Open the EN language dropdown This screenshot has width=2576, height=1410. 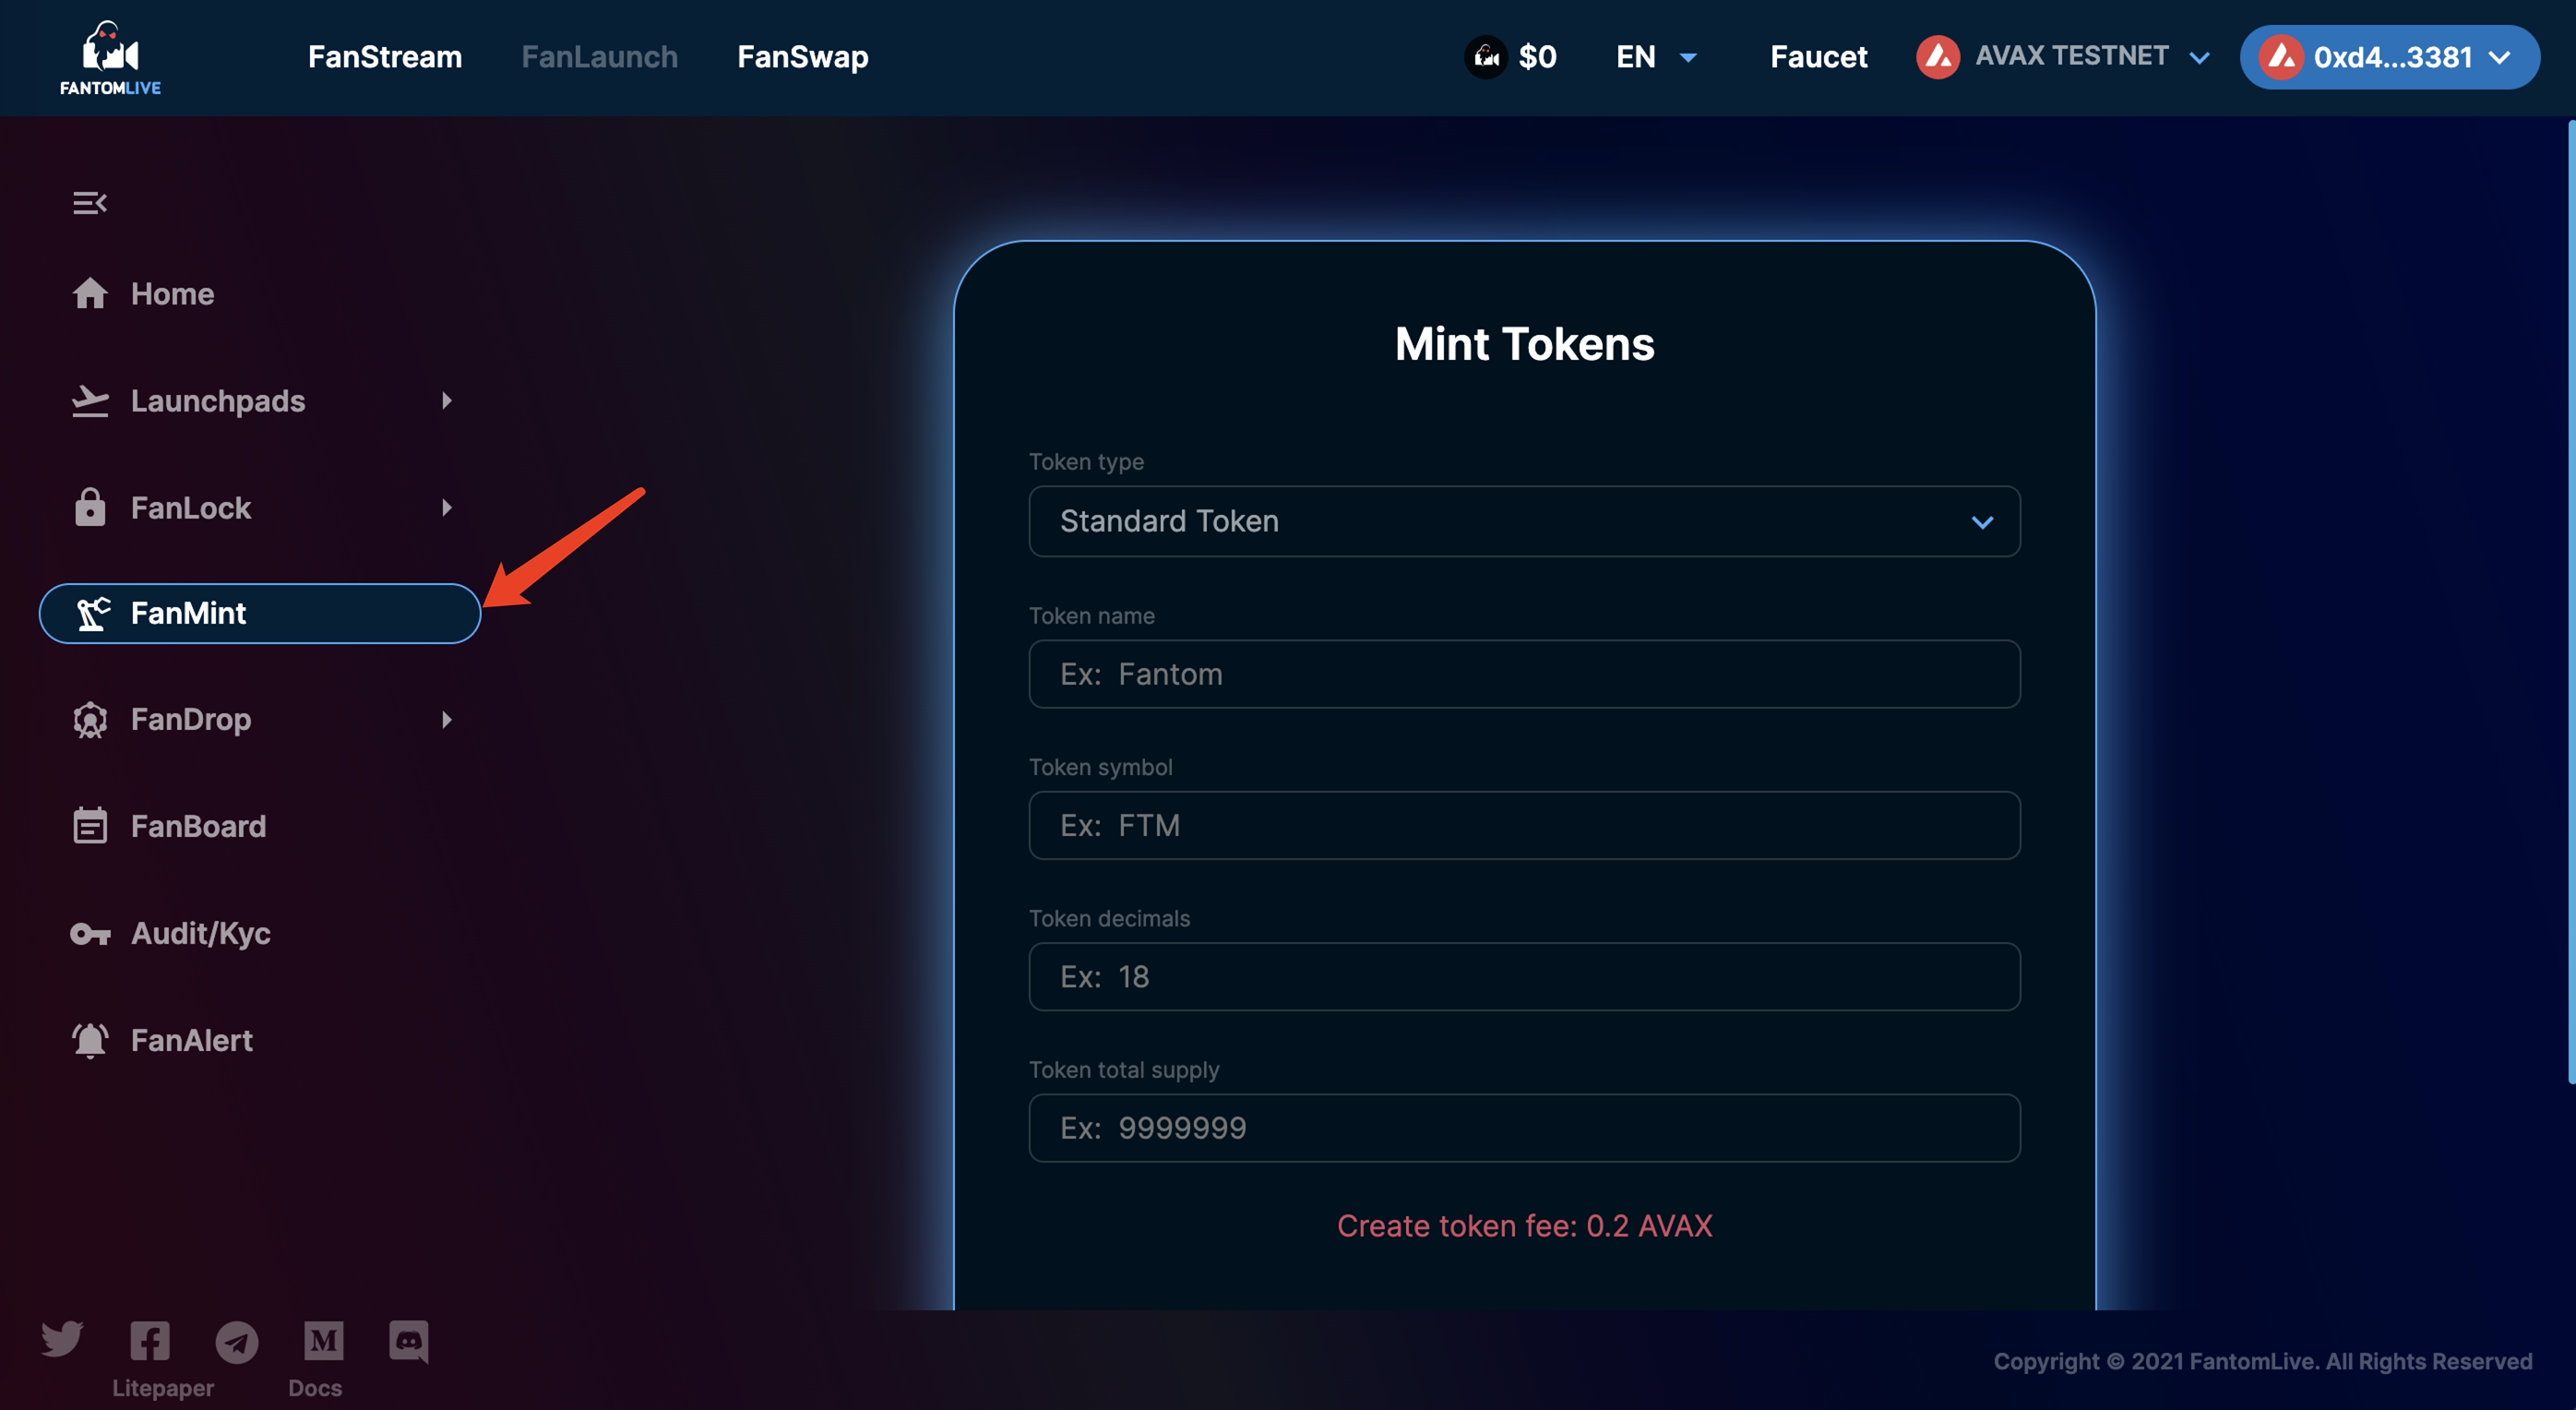click(1656, 57)
